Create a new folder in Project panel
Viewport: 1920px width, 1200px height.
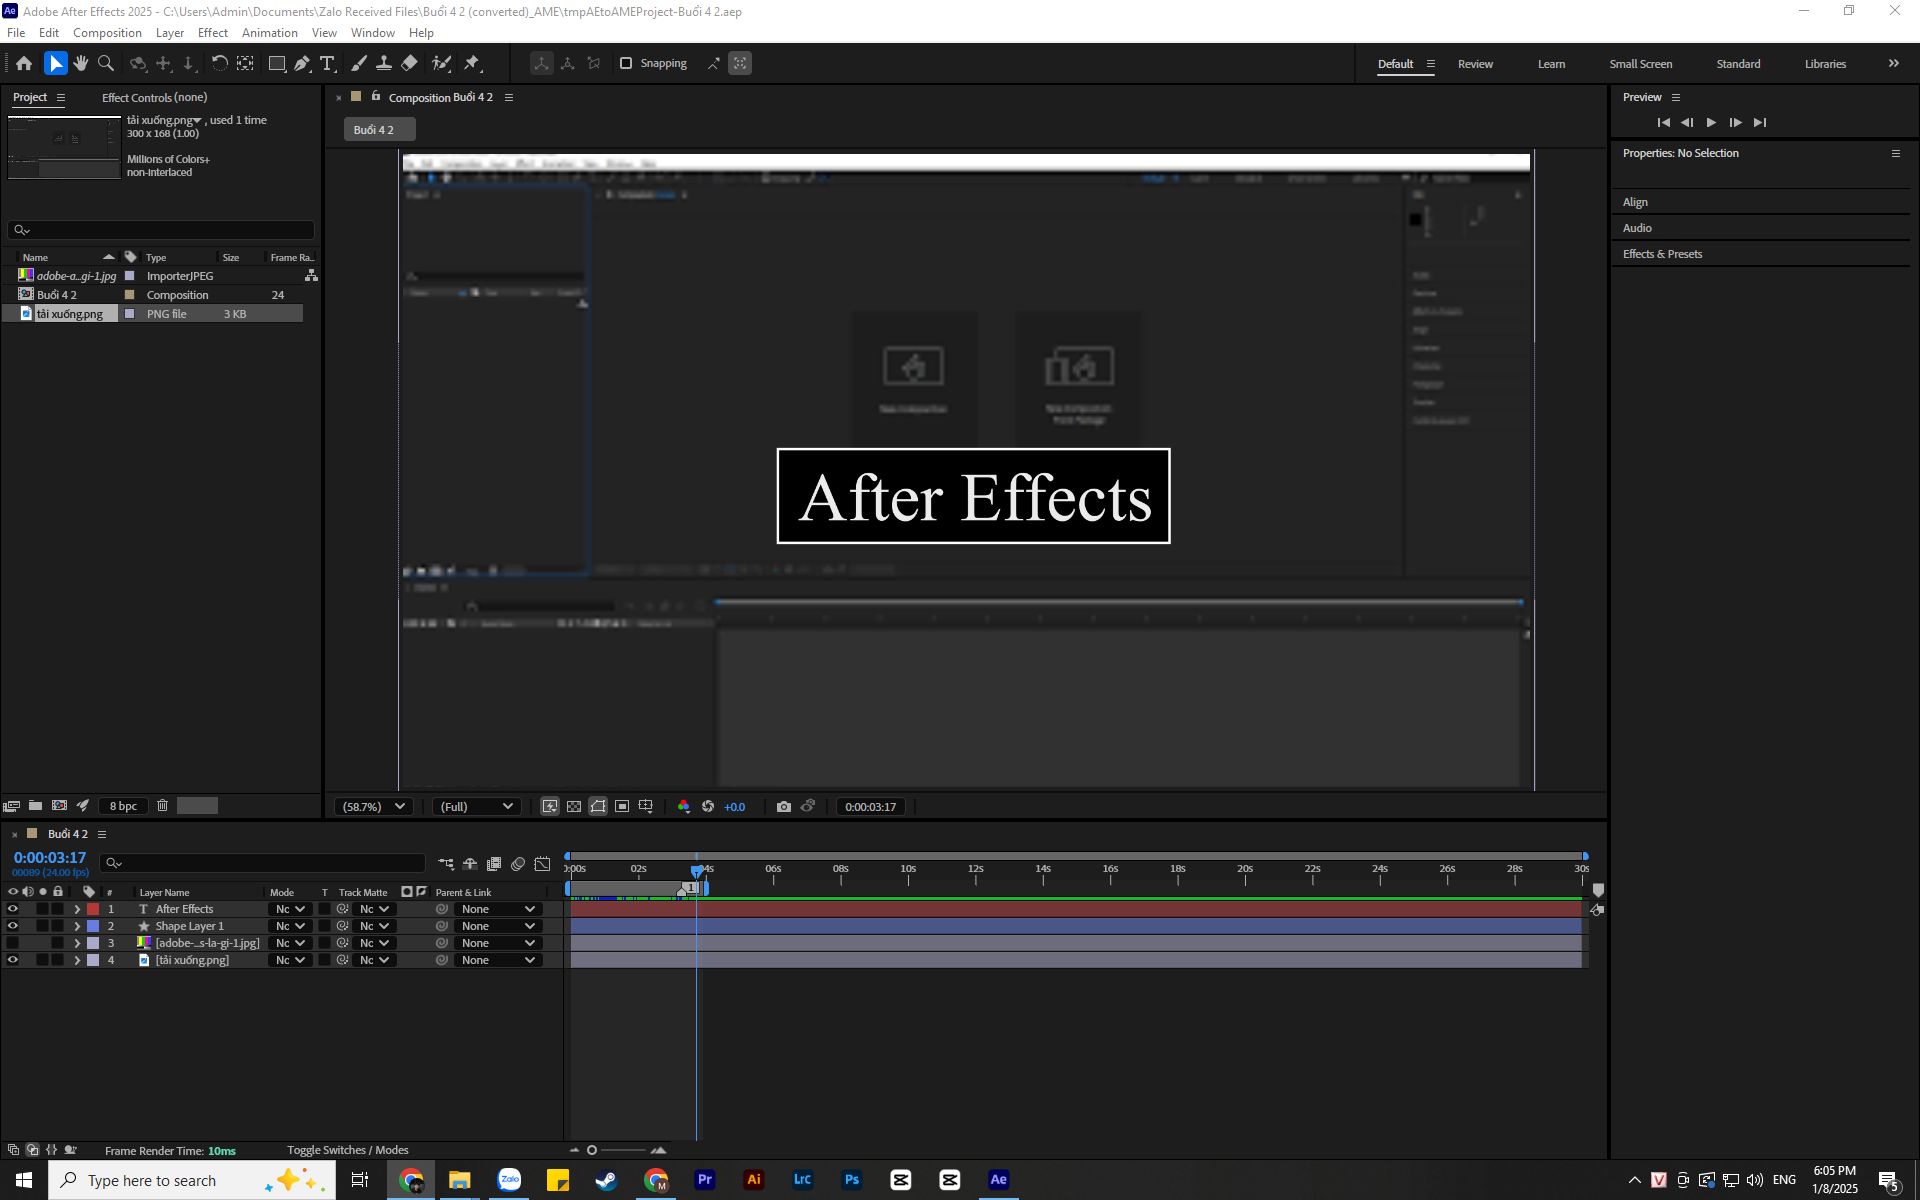coord(35,805)
